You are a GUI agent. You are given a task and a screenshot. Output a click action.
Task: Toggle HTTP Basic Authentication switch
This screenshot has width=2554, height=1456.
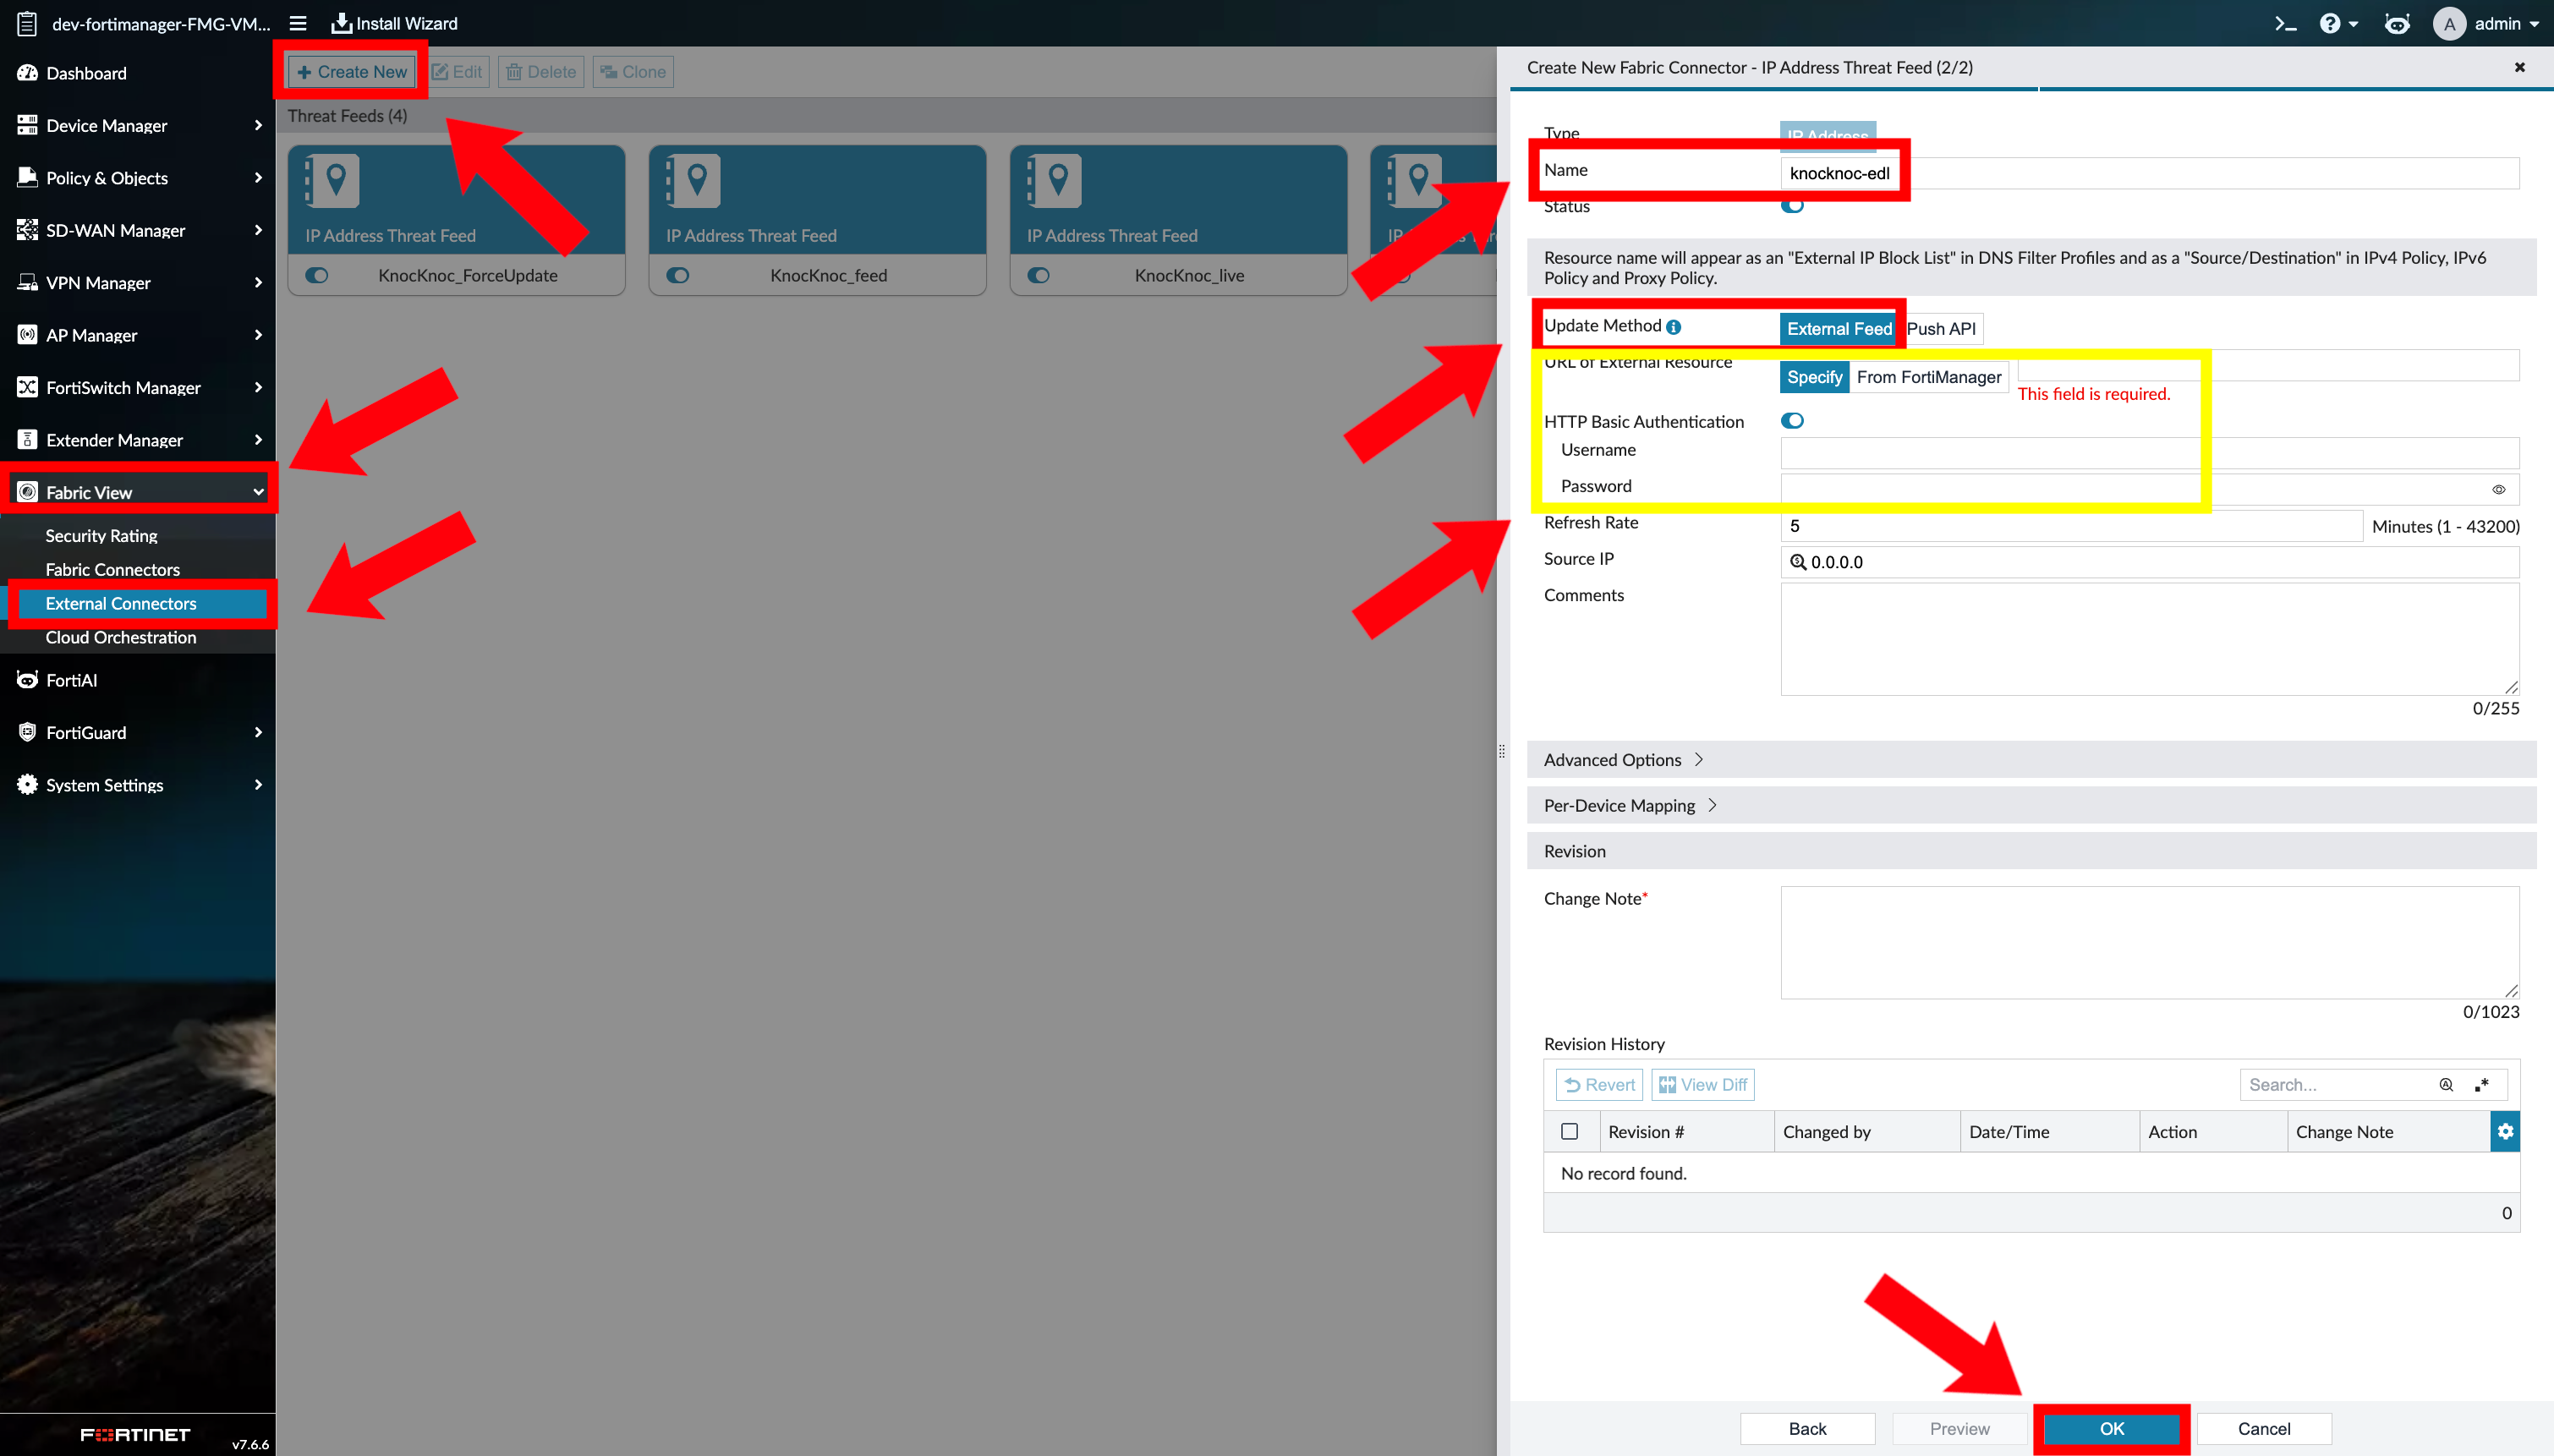click(1792, 421)
